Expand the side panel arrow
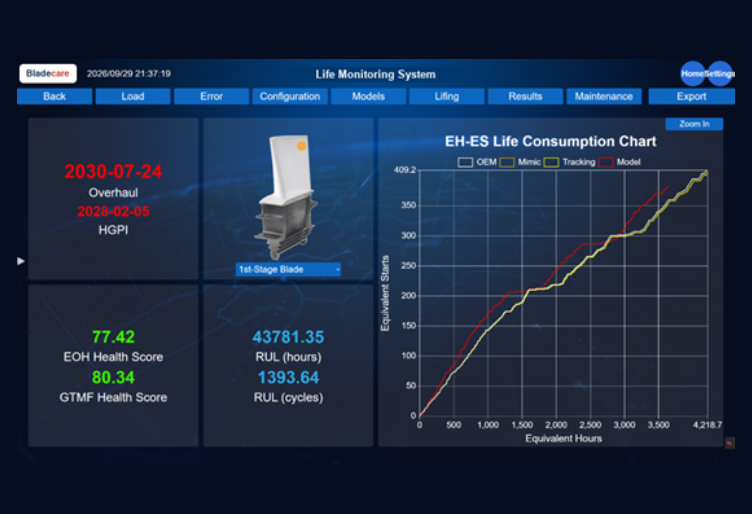The width and height of the screenshot is (752, 514). tap(21, 261)
